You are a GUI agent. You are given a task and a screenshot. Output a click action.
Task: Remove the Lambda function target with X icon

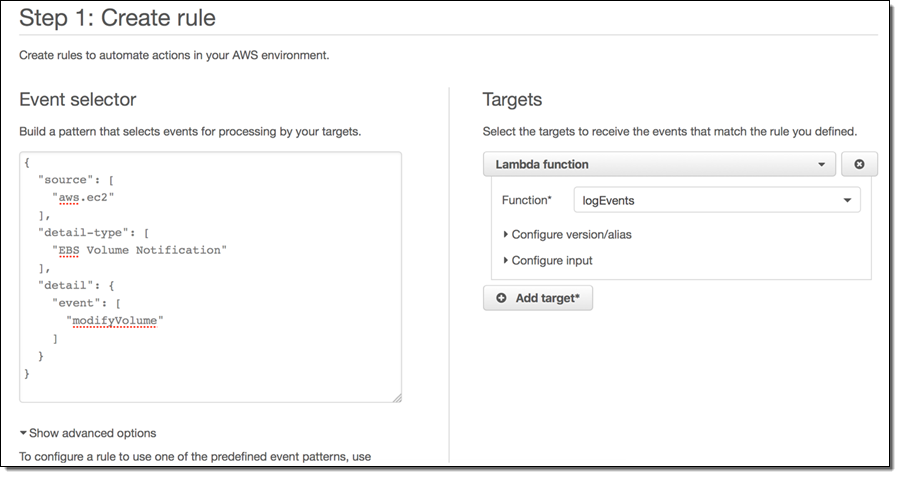[859, 164]
